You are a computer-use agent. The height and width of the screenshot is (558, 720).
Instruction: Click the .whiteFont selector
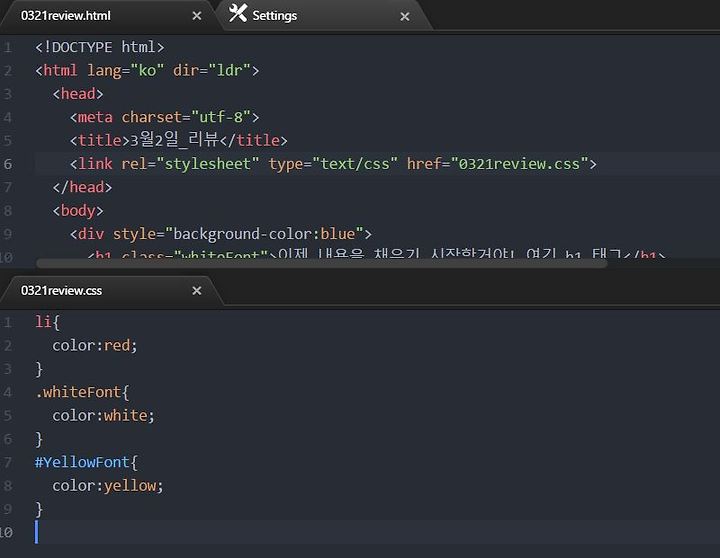click(78, 392)
